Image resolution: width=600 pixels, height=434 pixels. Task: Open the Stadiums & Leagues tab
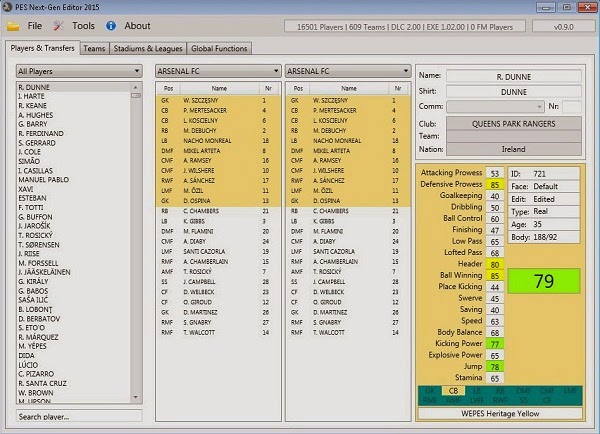click(x=148, y=49)
